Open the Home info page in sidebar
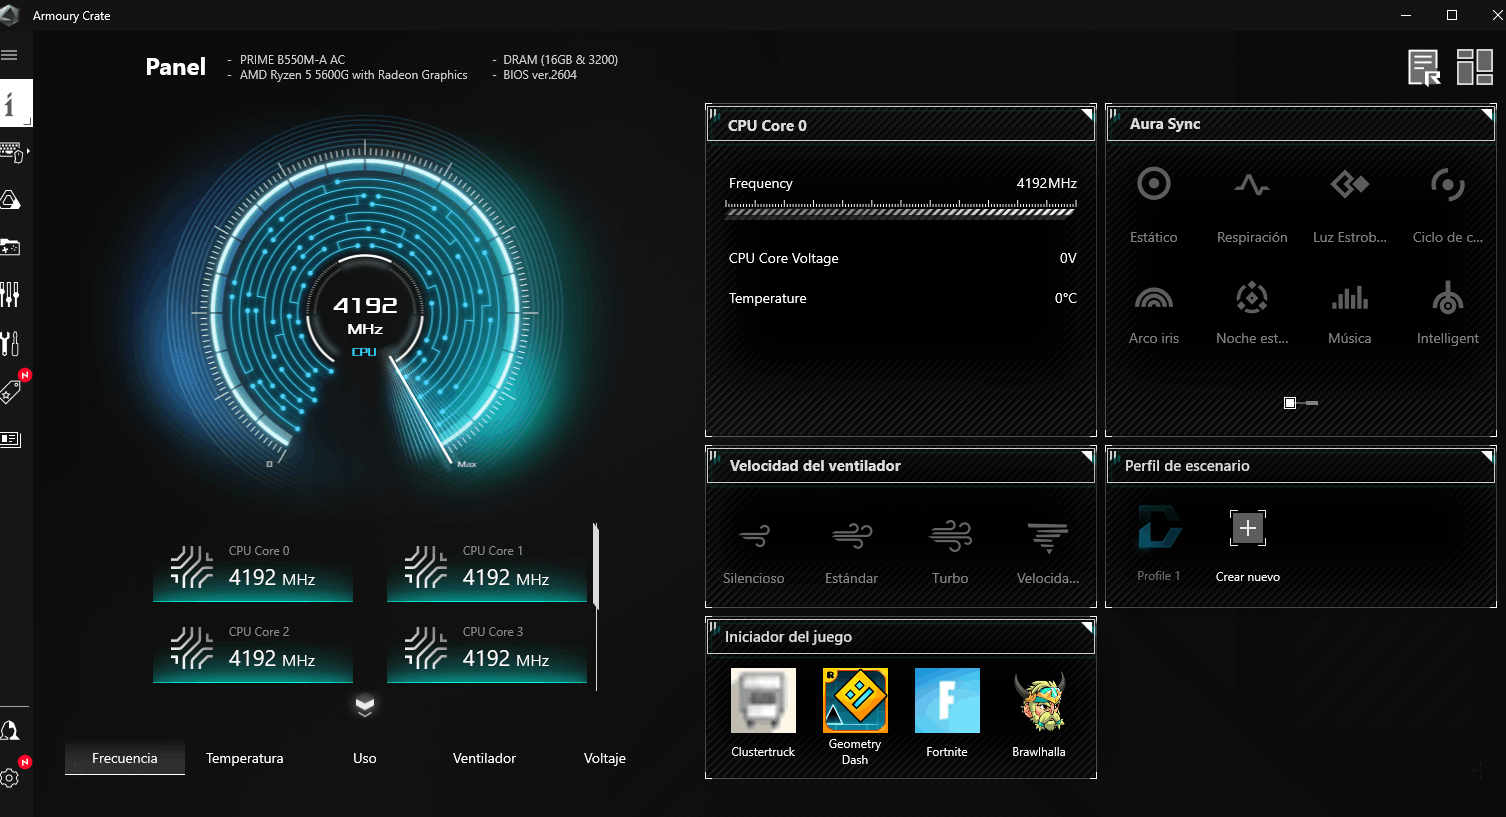Screen dimensions: 1506x817 pyautogui.click(x=15, y=104)
